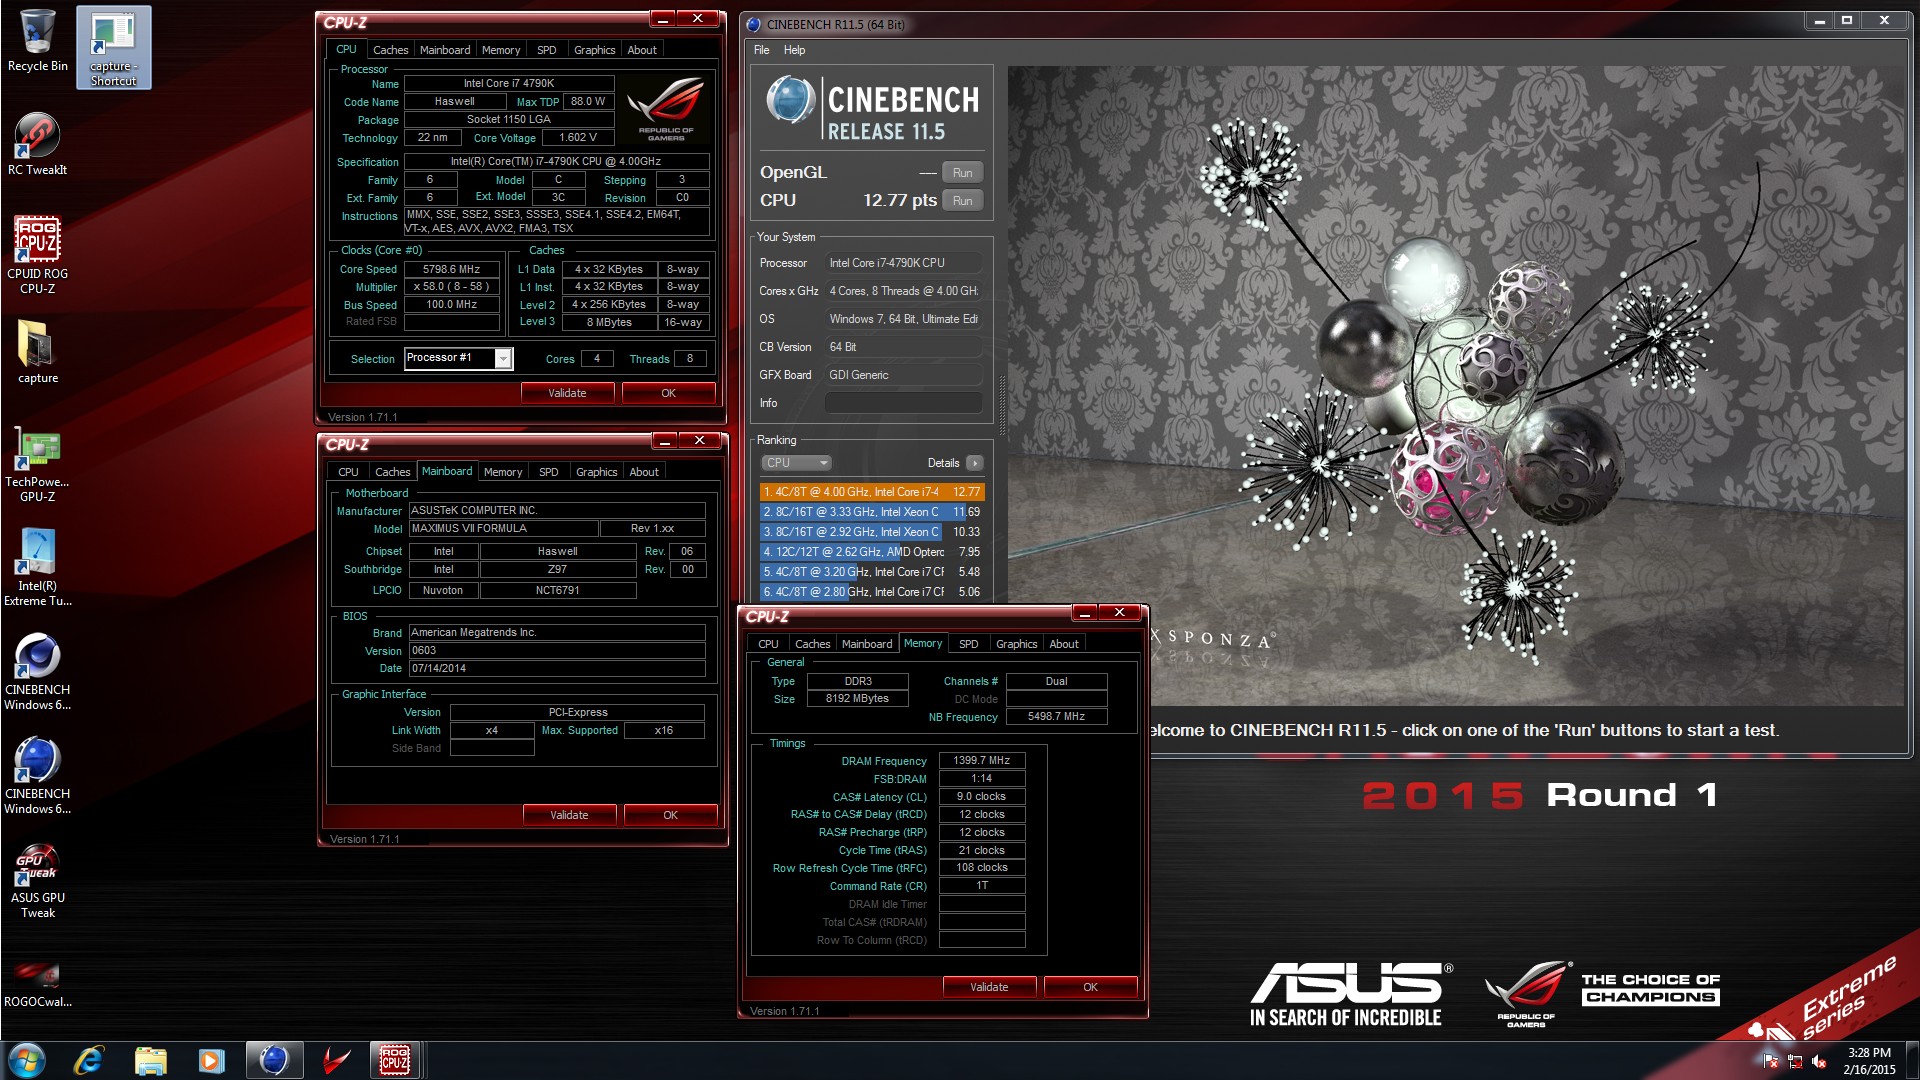Switch to ROG CPU-Z taskbar button
This screenshot has height=1080, width=1920.
click(395, 1060)
